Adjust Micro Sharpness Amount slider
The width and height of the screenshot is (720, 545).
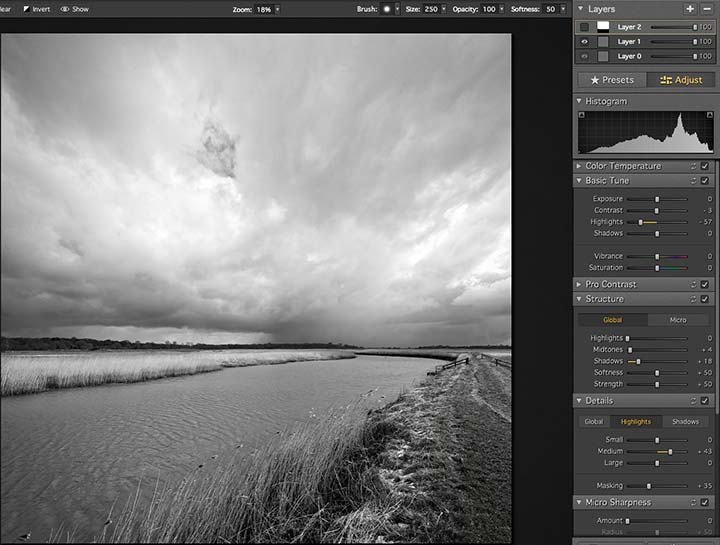pyautogui.click(x=657, y=521)
